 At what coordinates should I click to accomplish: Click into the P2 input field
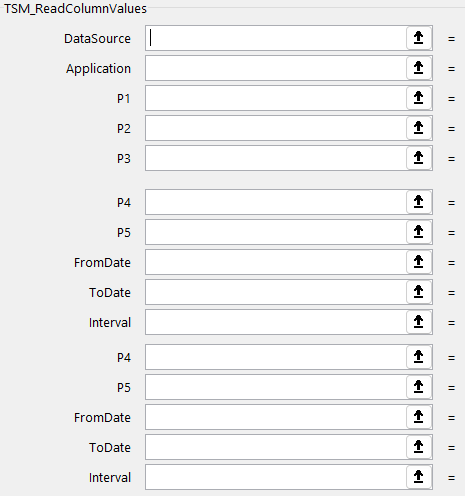tap(276, 128)
